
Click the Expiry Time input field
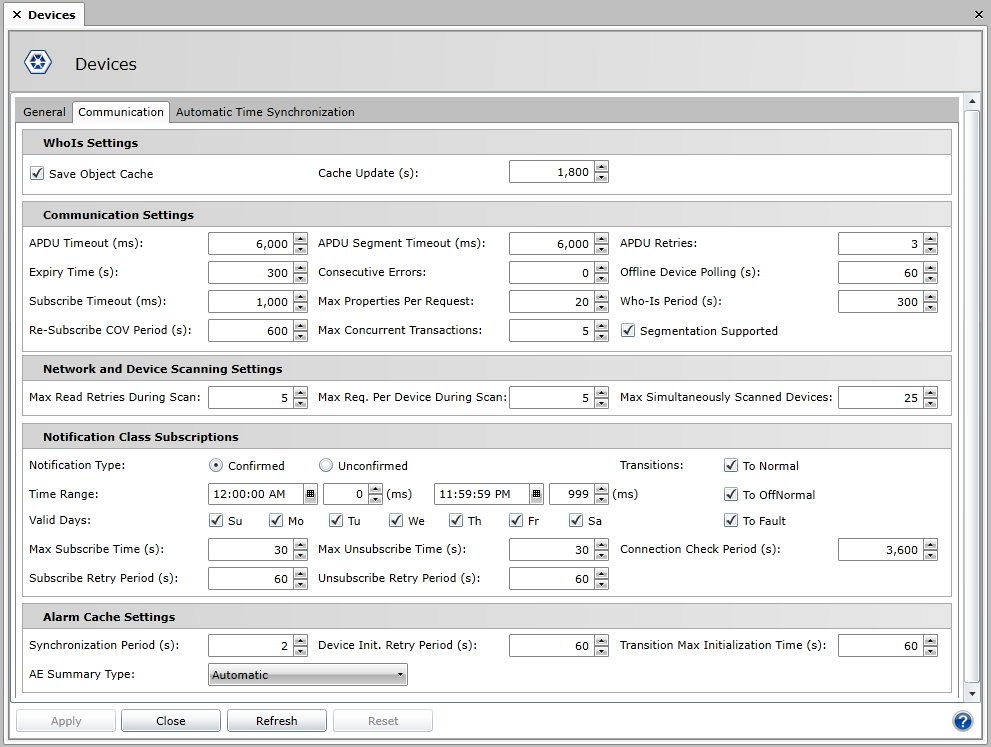(x=249, y=273)
